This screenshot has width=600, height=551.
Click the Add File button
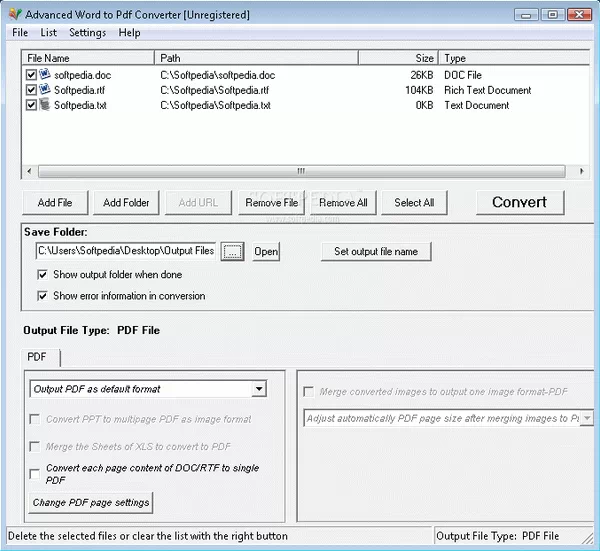click(55, 202)
